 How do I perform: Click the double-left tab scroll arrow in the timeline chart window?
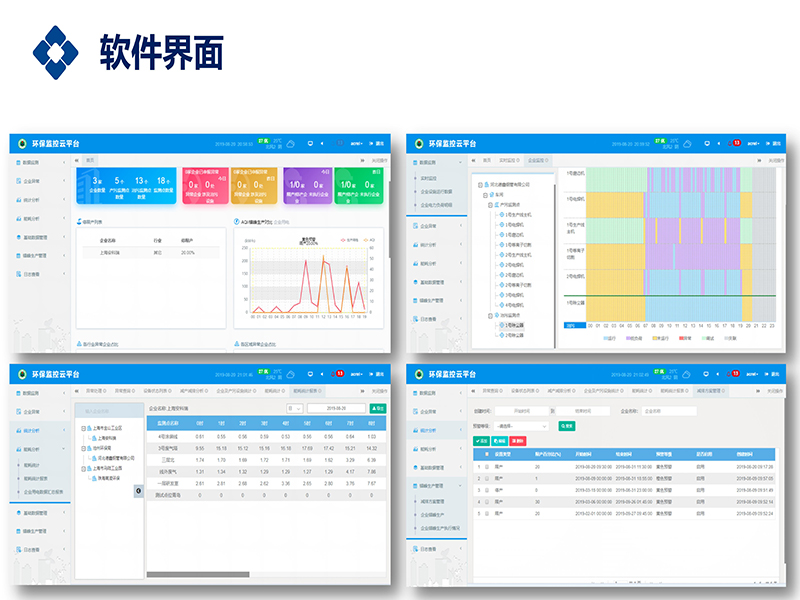tap(473, 161)
